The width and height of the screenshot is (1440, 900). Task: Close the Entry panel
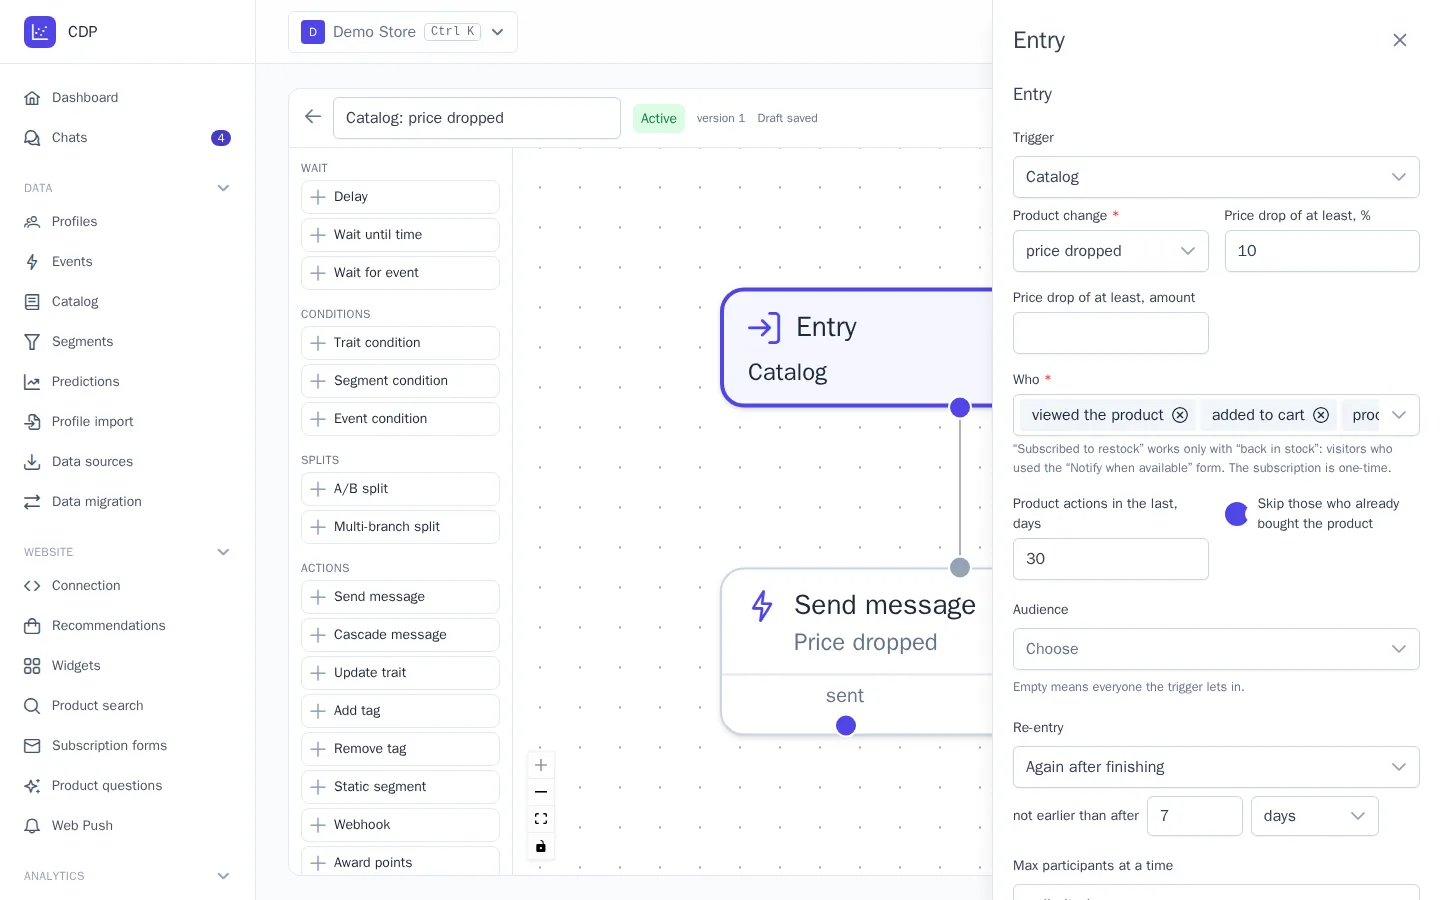pyautogui.click(x=1400, y=40)
